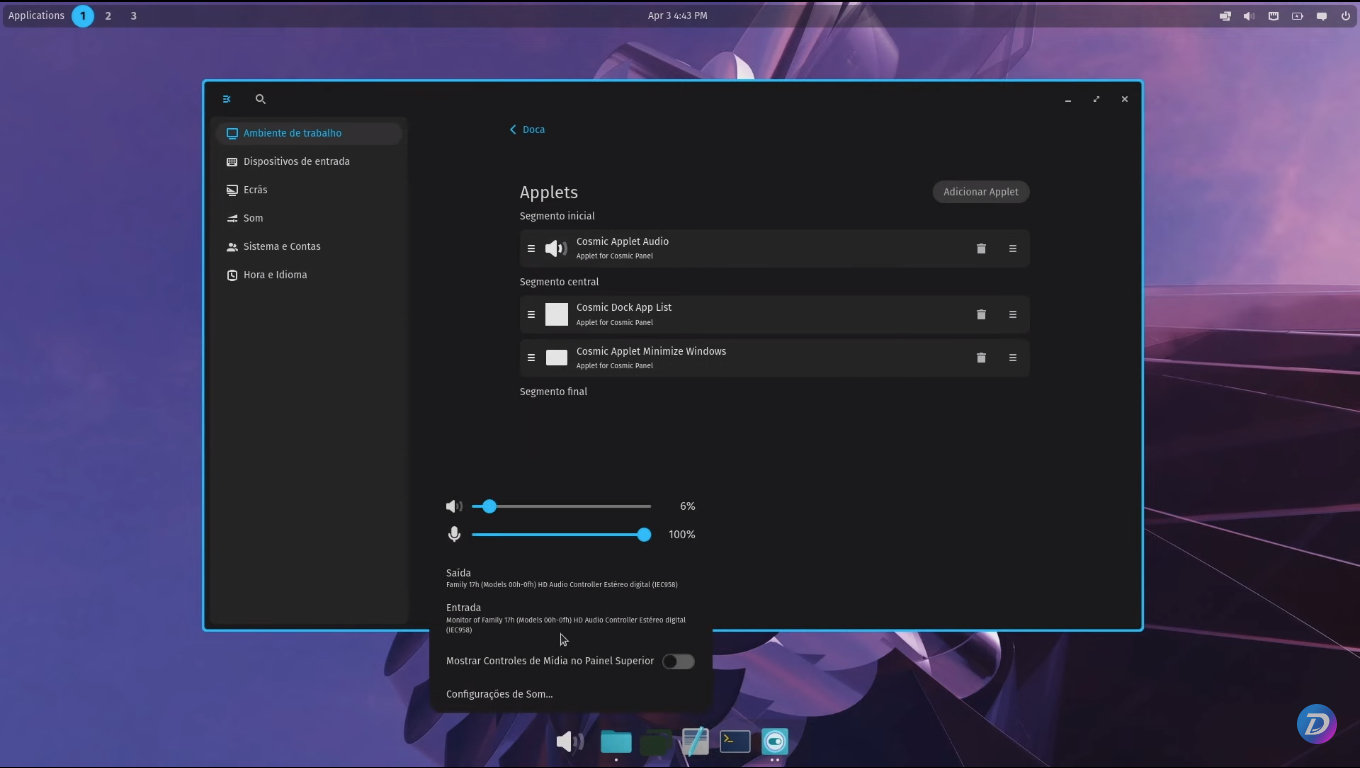
Task: Click the Cosmic Applet Audio title text
Action: pyautogui.click(x=622, y=241)
